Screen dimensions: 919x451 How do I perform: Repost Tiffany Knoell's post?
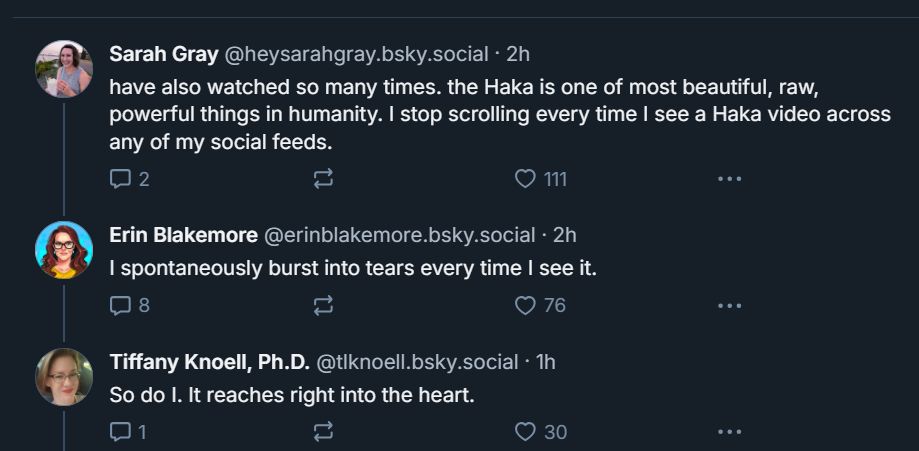click(323, 432)
